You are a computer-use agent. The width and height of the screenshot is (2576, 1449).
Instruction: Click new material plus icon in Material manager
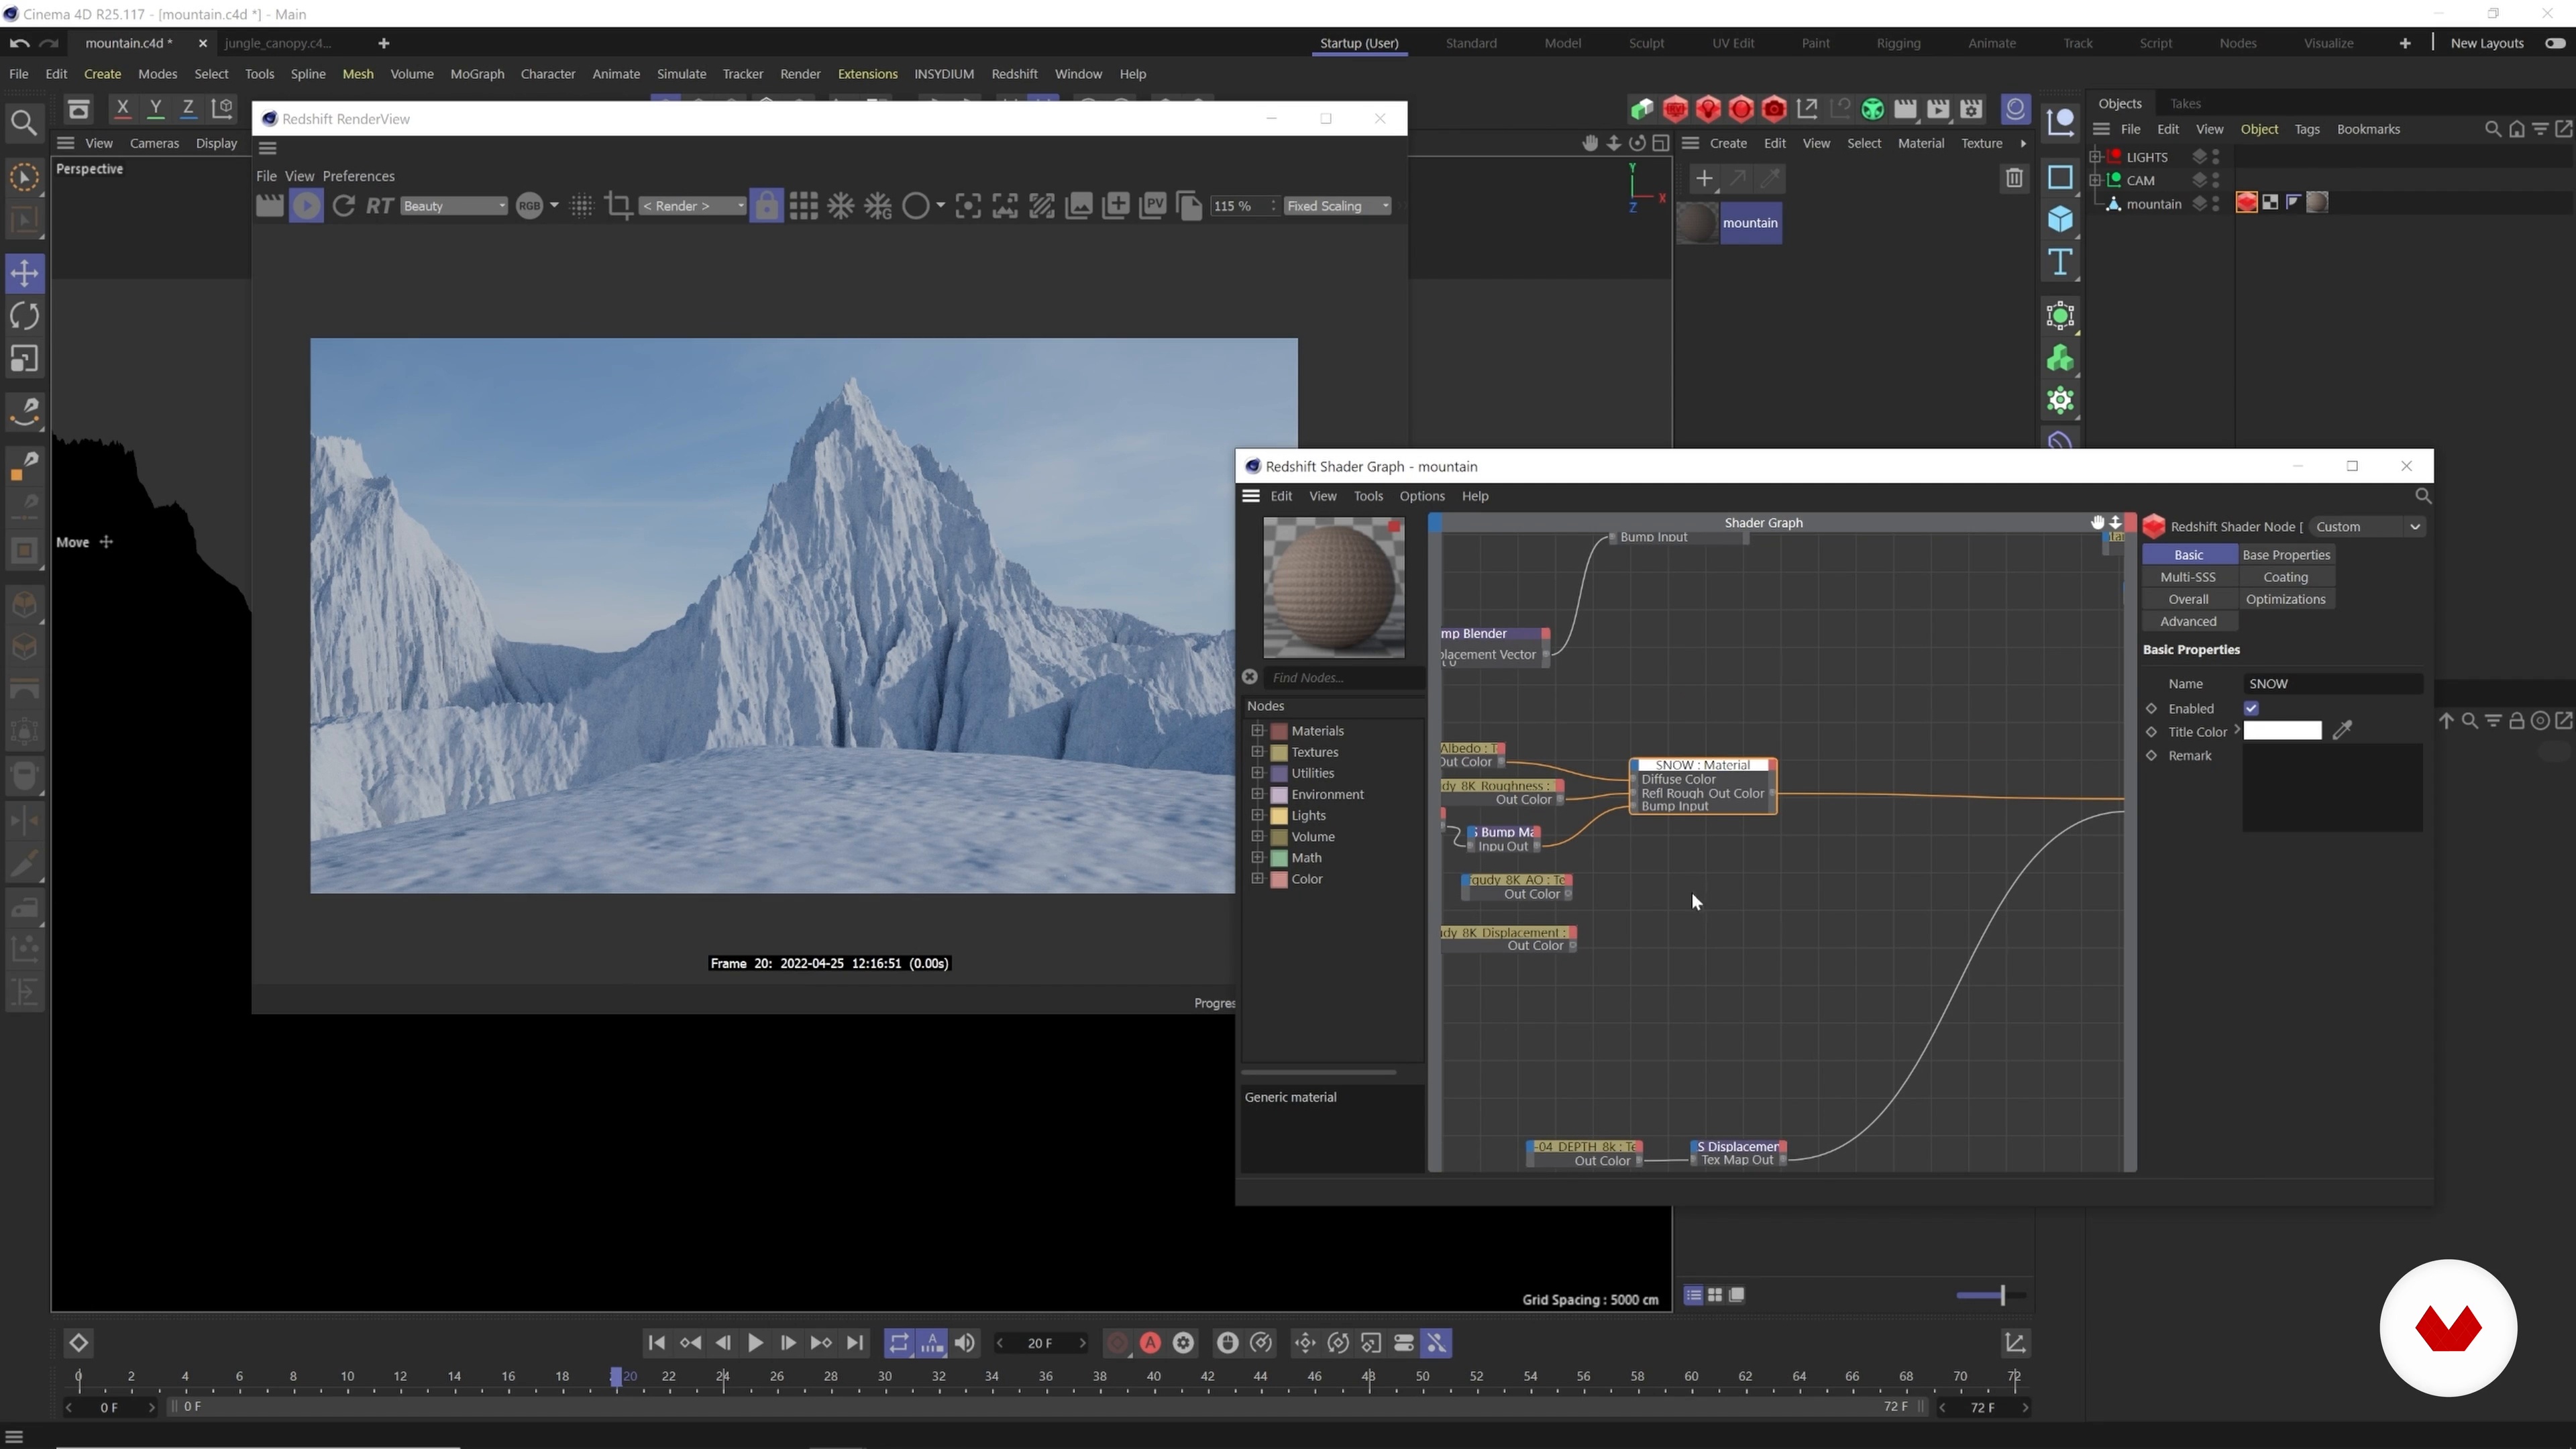point(1704,179)
